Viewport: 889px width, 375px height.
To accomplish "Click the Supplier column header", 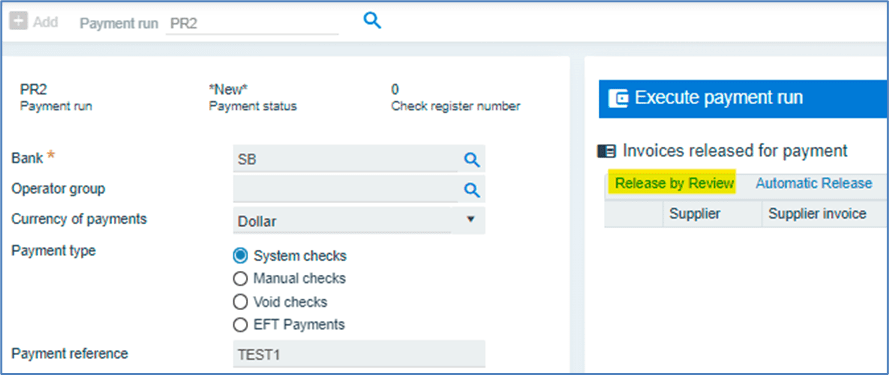I will tap(695, 214).
